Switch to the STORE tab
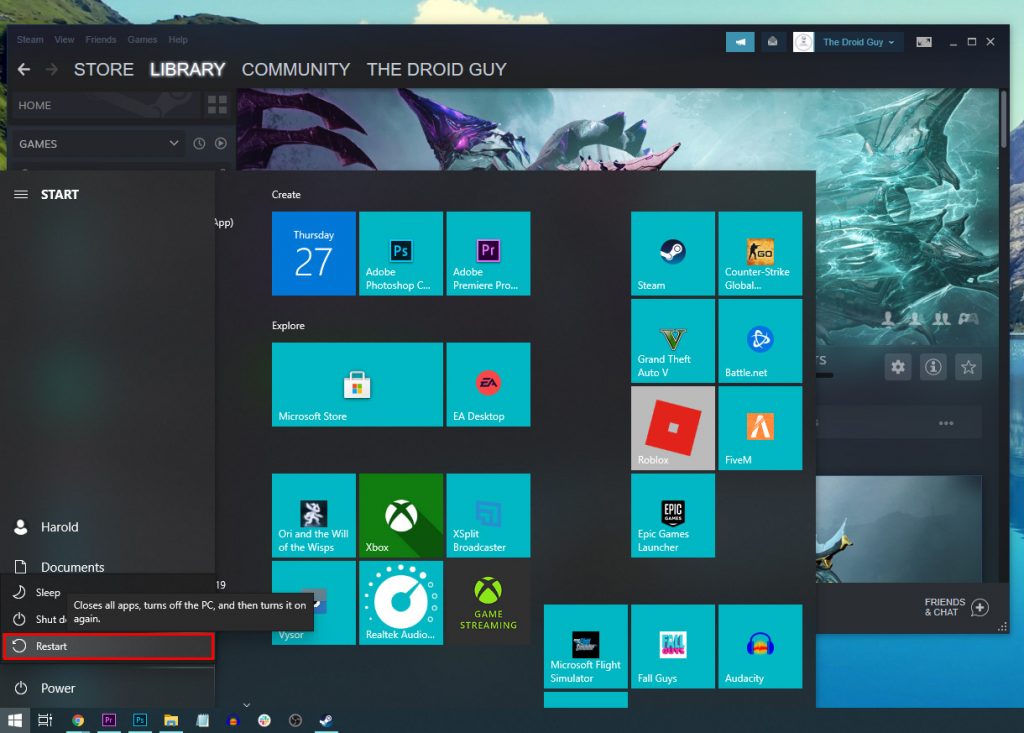 click(104, 69)
